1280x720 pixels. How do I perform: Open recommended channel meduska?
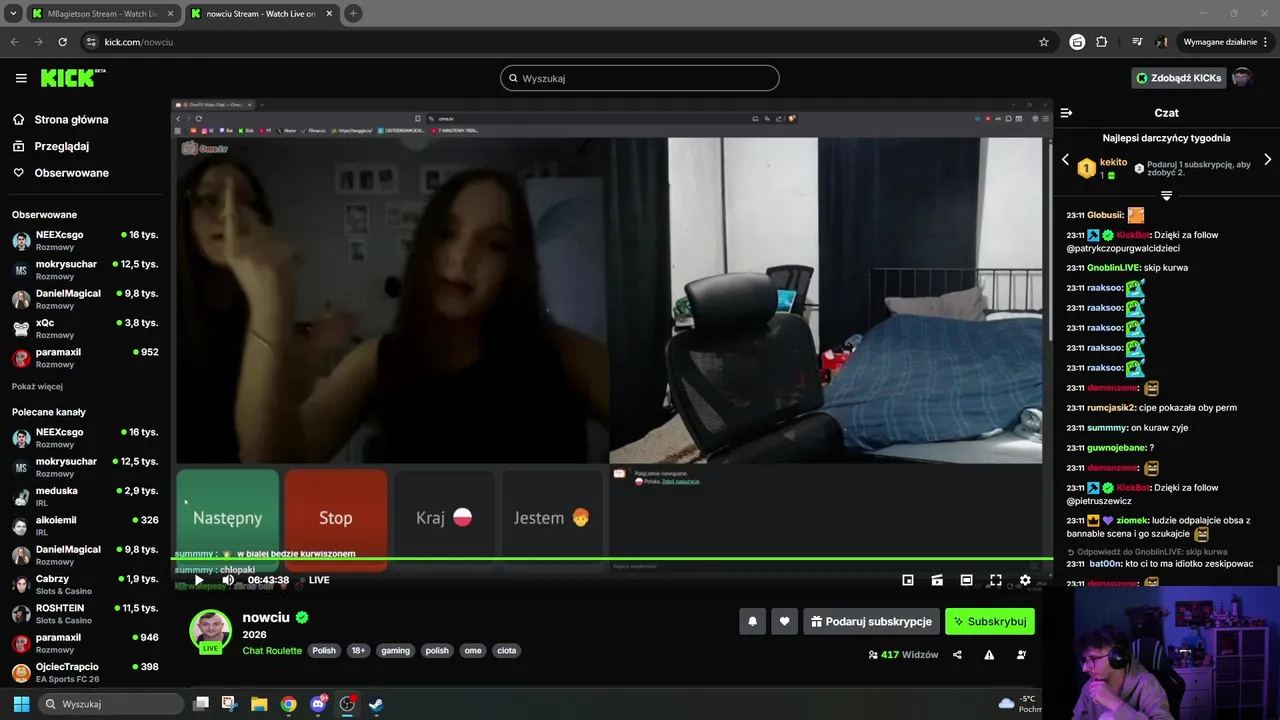(85, 496)
